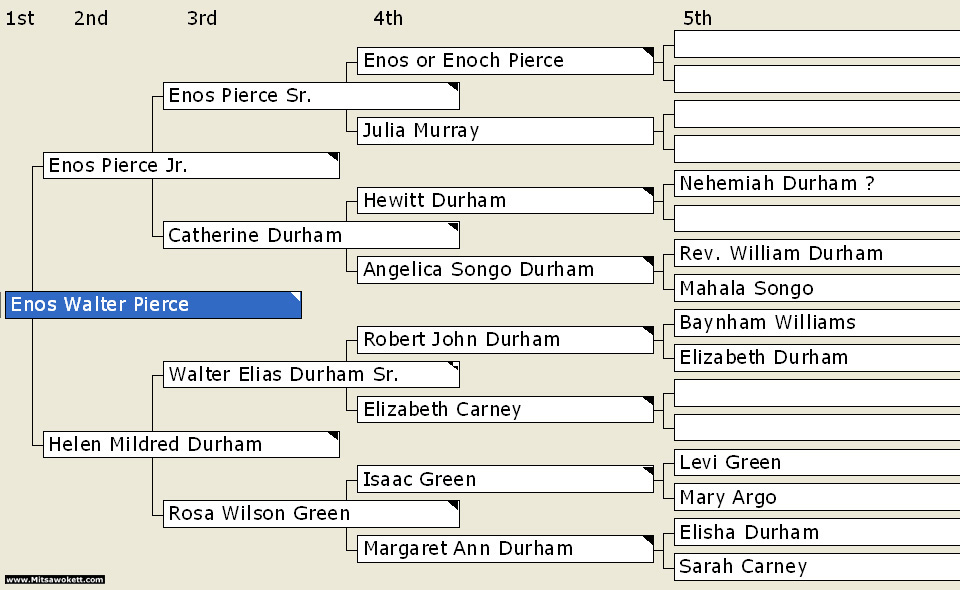Click corner triangle on Enos Pierce Sr. box

454,87
